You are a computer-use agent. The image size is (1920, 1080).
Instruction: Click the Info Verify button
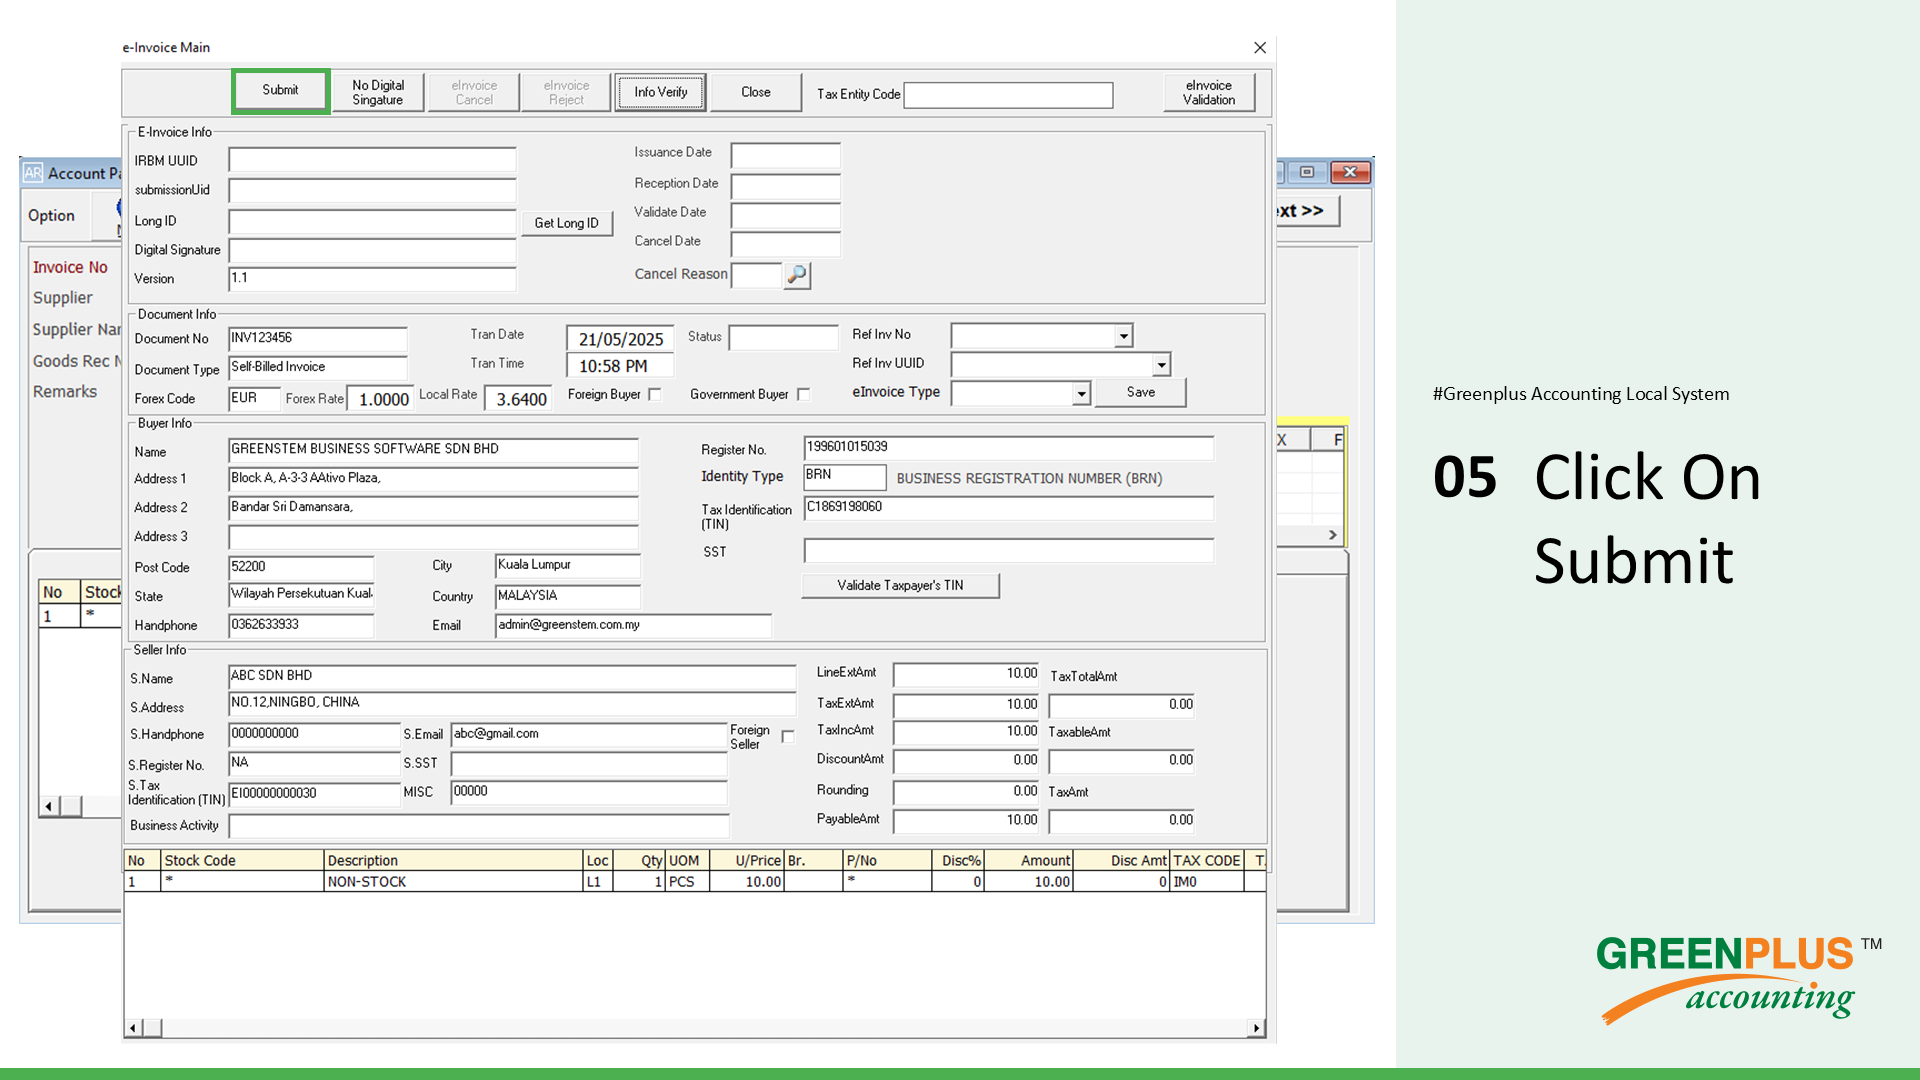tap(660, 92)
